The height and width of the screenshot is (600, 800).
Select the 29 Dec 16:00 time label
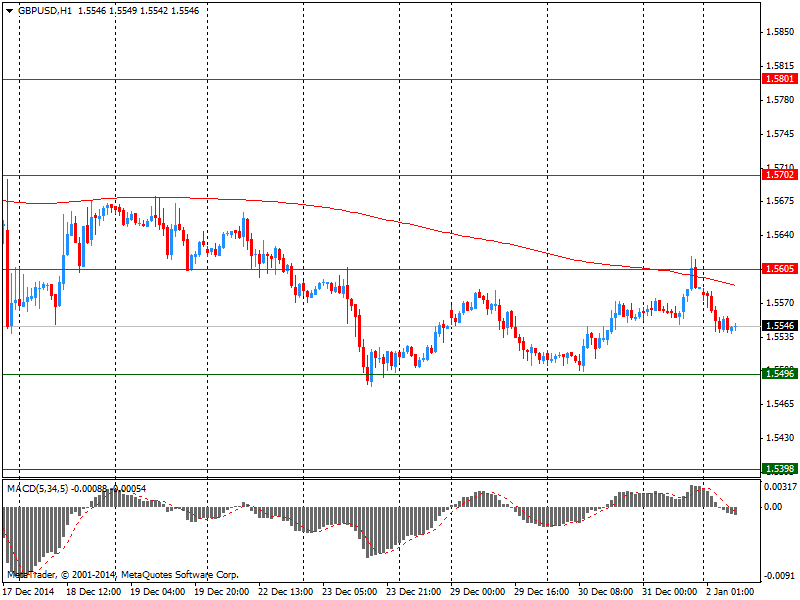coord(541,592)
